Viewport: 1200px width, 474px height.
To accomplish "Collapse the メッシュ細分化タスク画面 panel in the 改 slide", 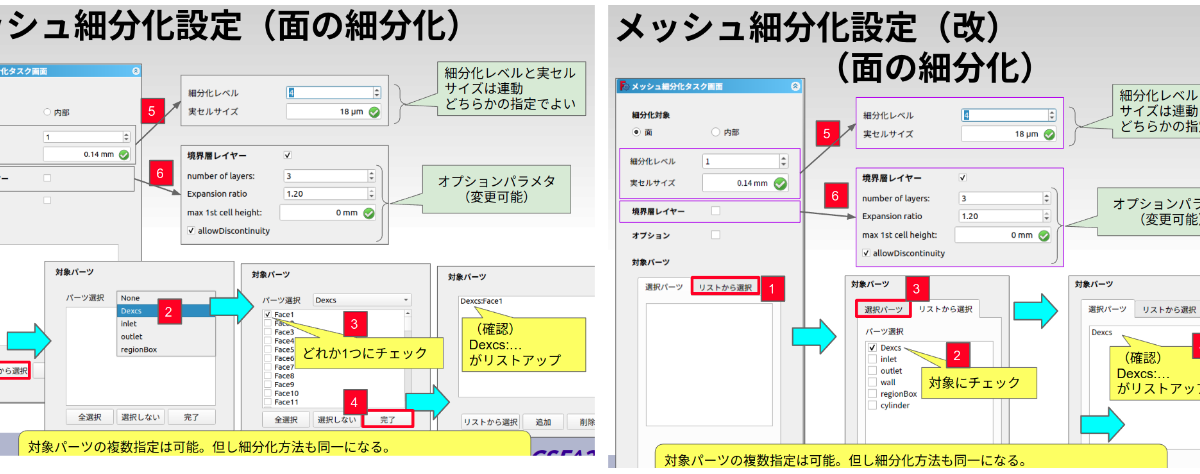I will pyautogui.click(x=795, y=87).
